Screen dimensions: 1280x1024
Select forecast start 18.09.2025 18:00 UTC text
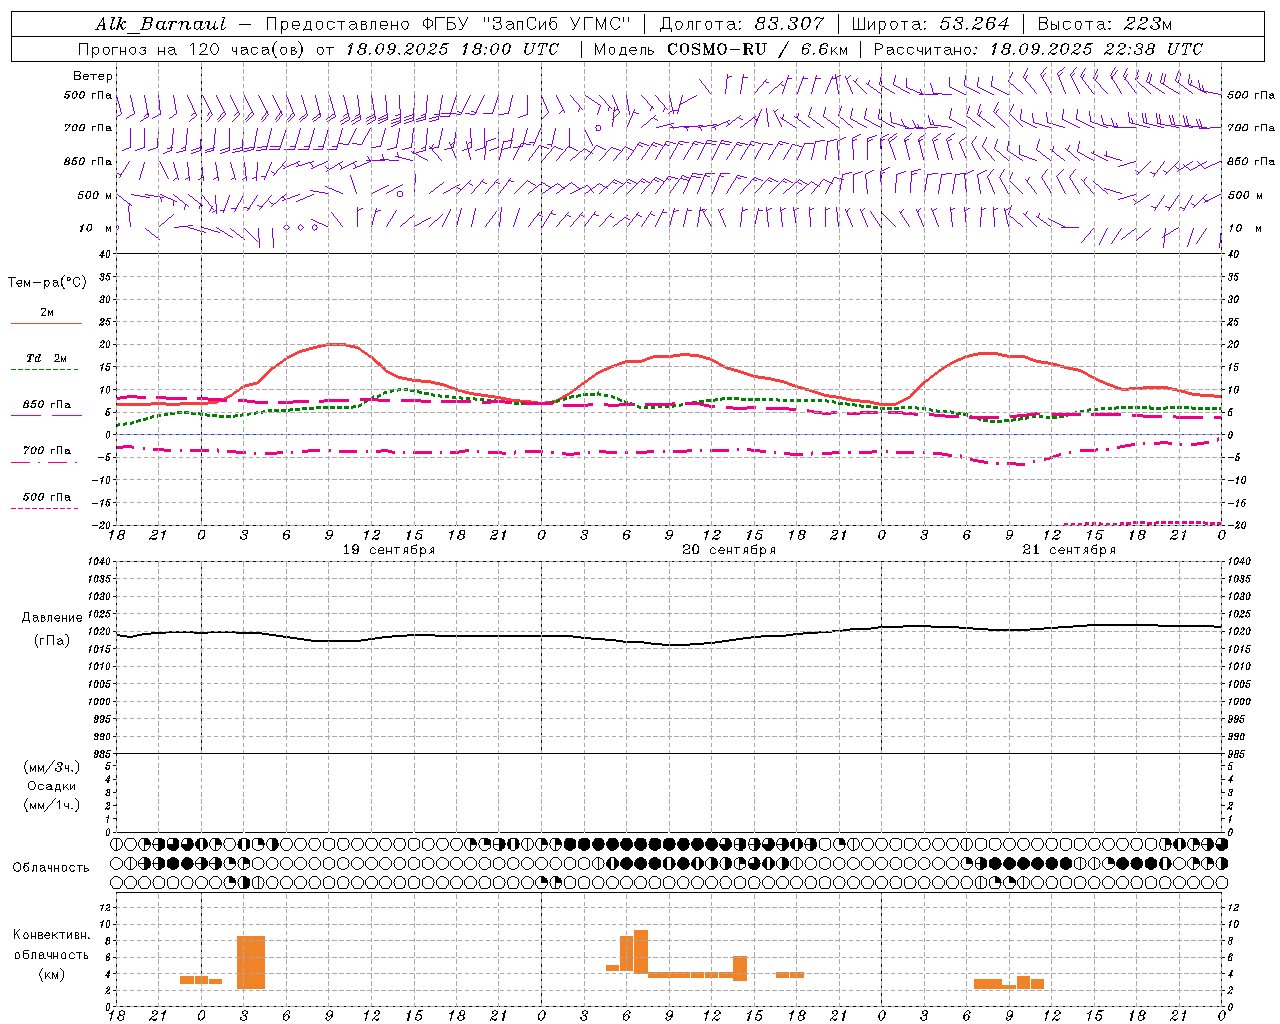tap(452, 49)
